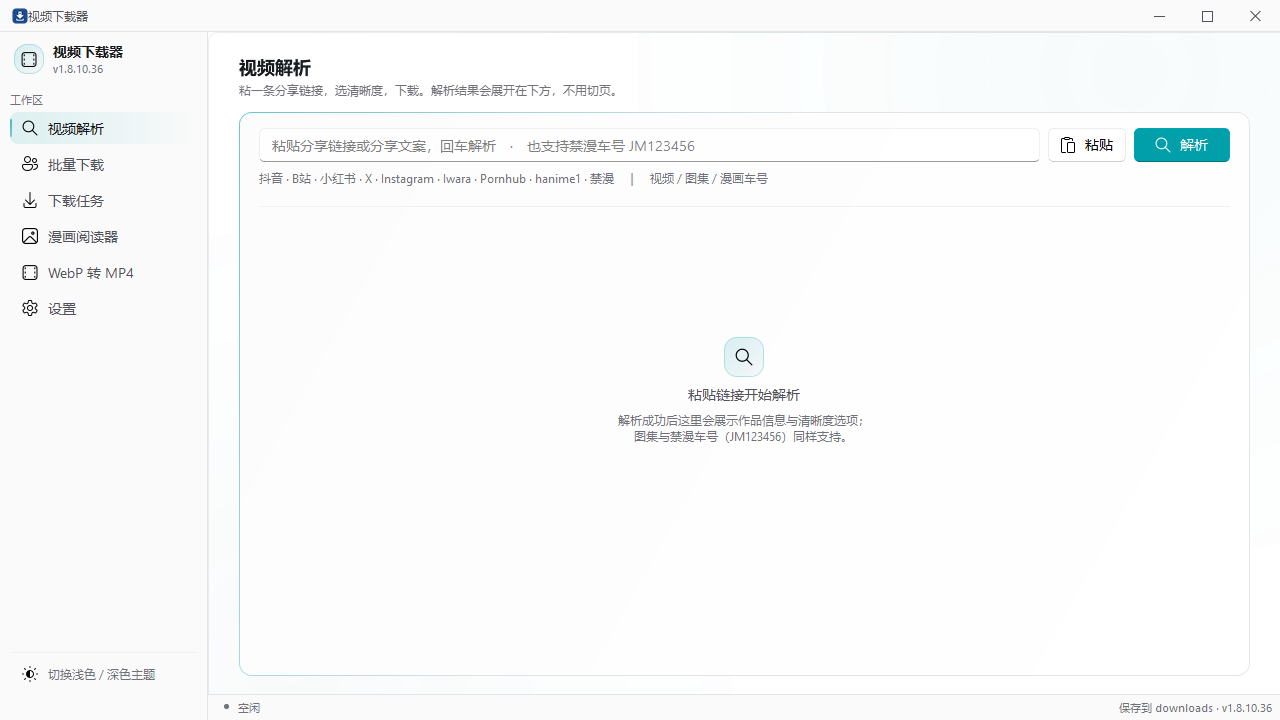The height and width of the screenshot is (720, 1280).
Task: Click the sun icon for theme switching
Action: pos(30,675)
